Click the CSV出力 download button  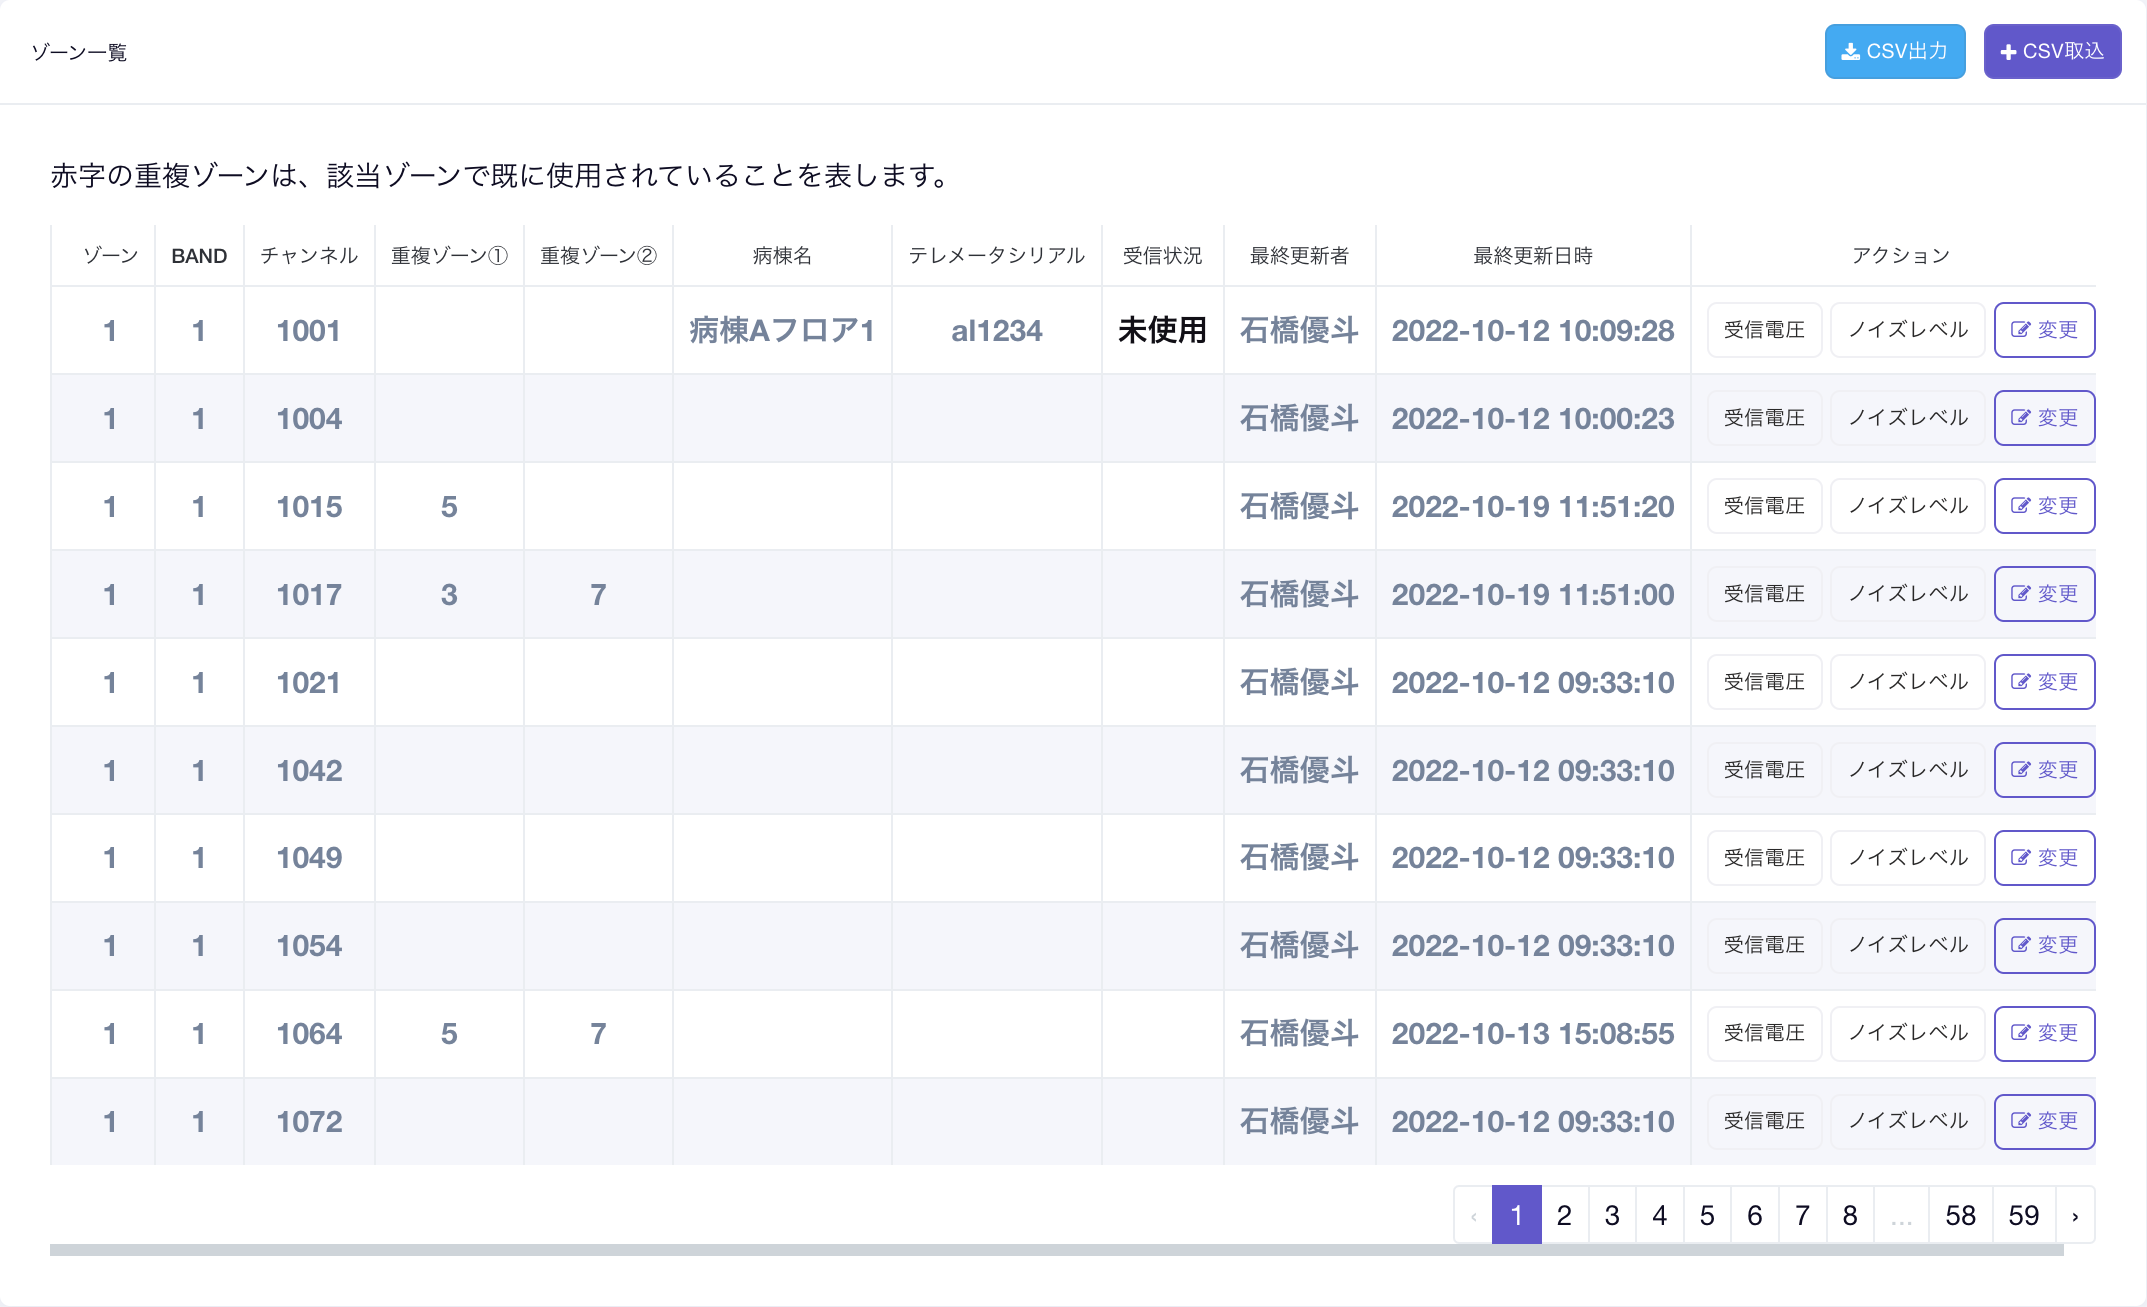1894,51
